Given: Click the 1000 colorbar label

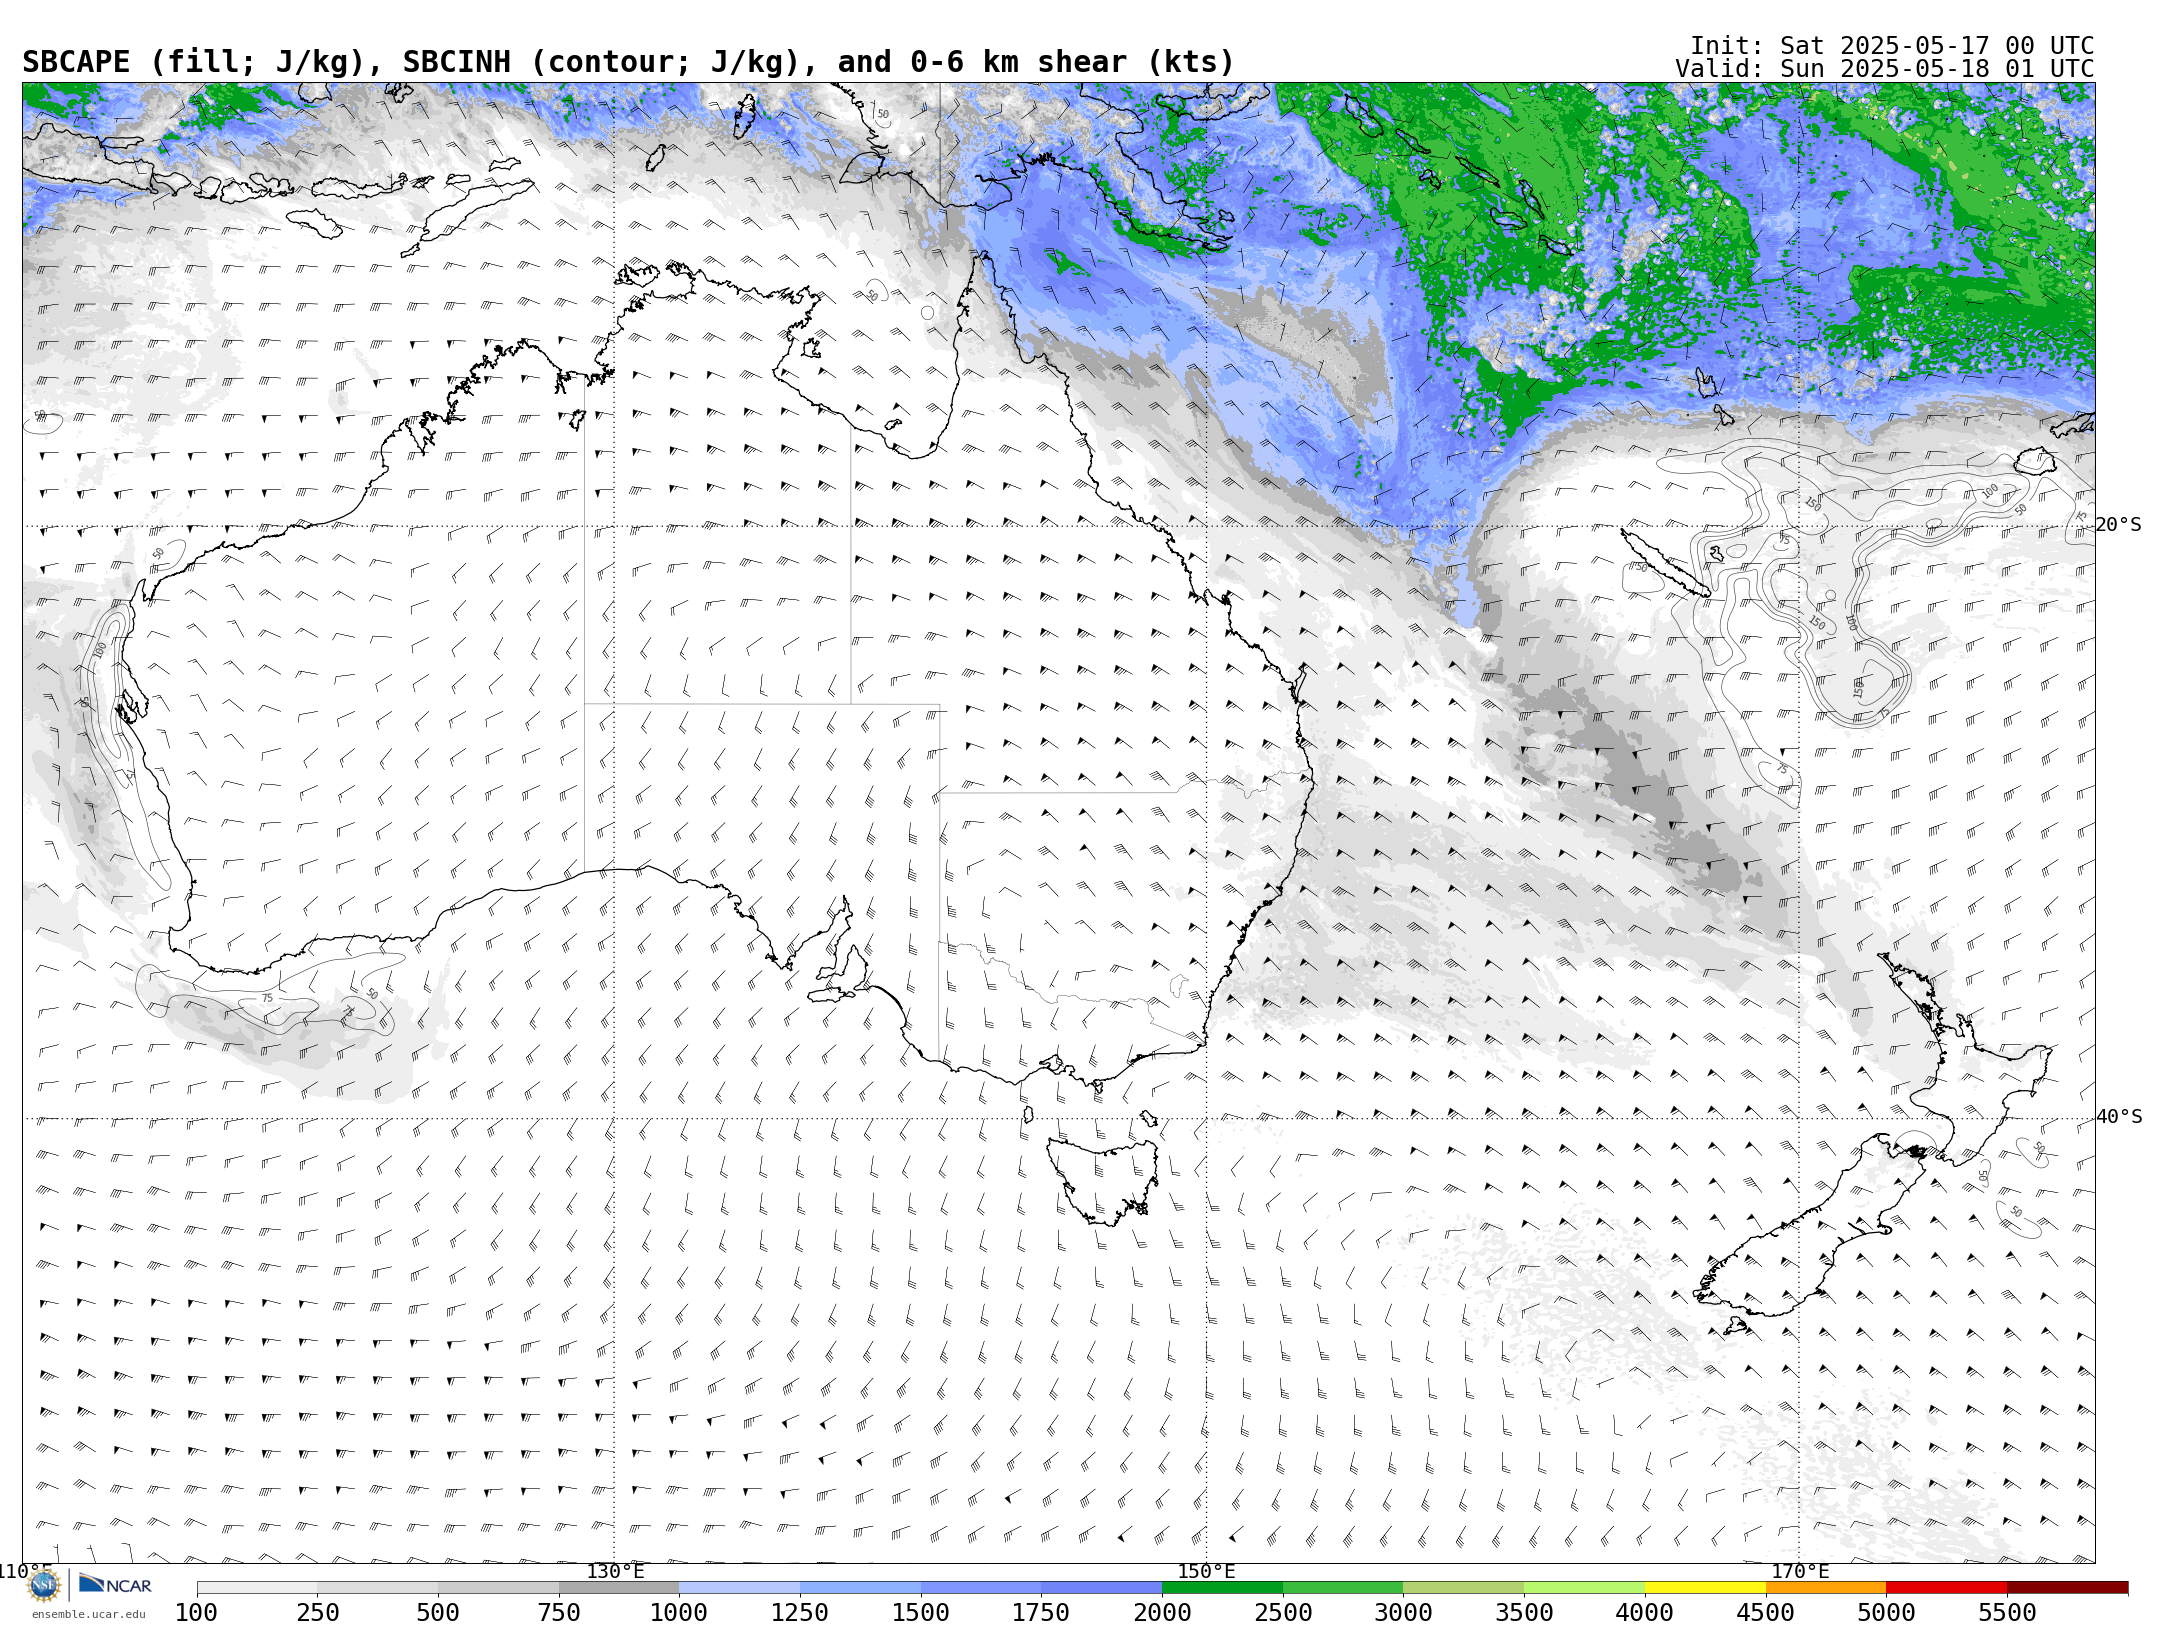Looking at the screenshot, I should click(679, 1612).
